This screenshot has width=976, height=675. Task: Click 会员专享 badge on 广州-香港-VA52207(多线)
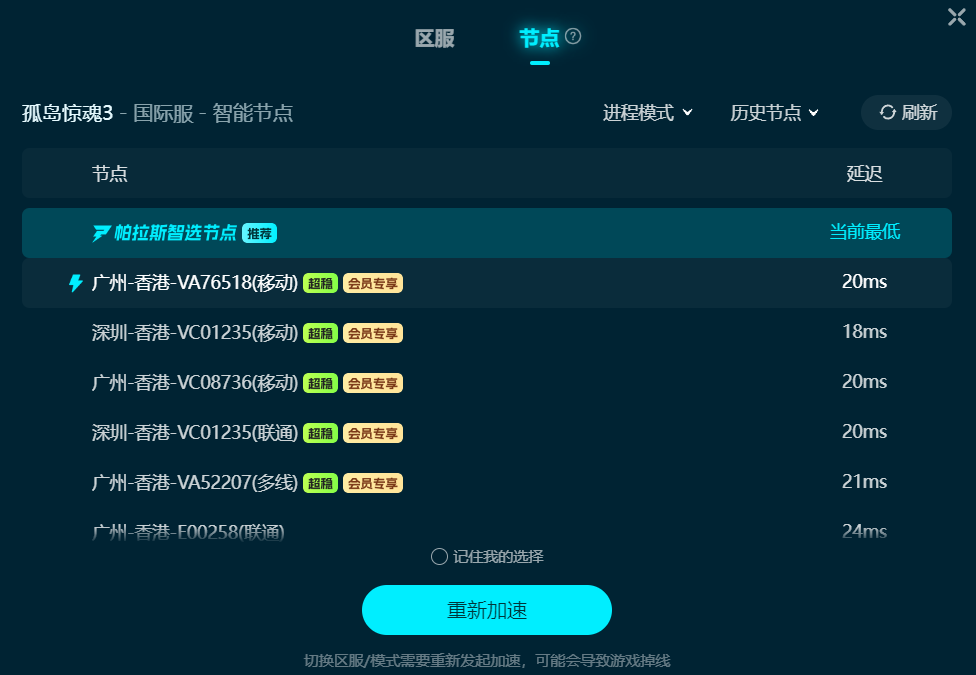pyautogui.click(x=373, y=483)
